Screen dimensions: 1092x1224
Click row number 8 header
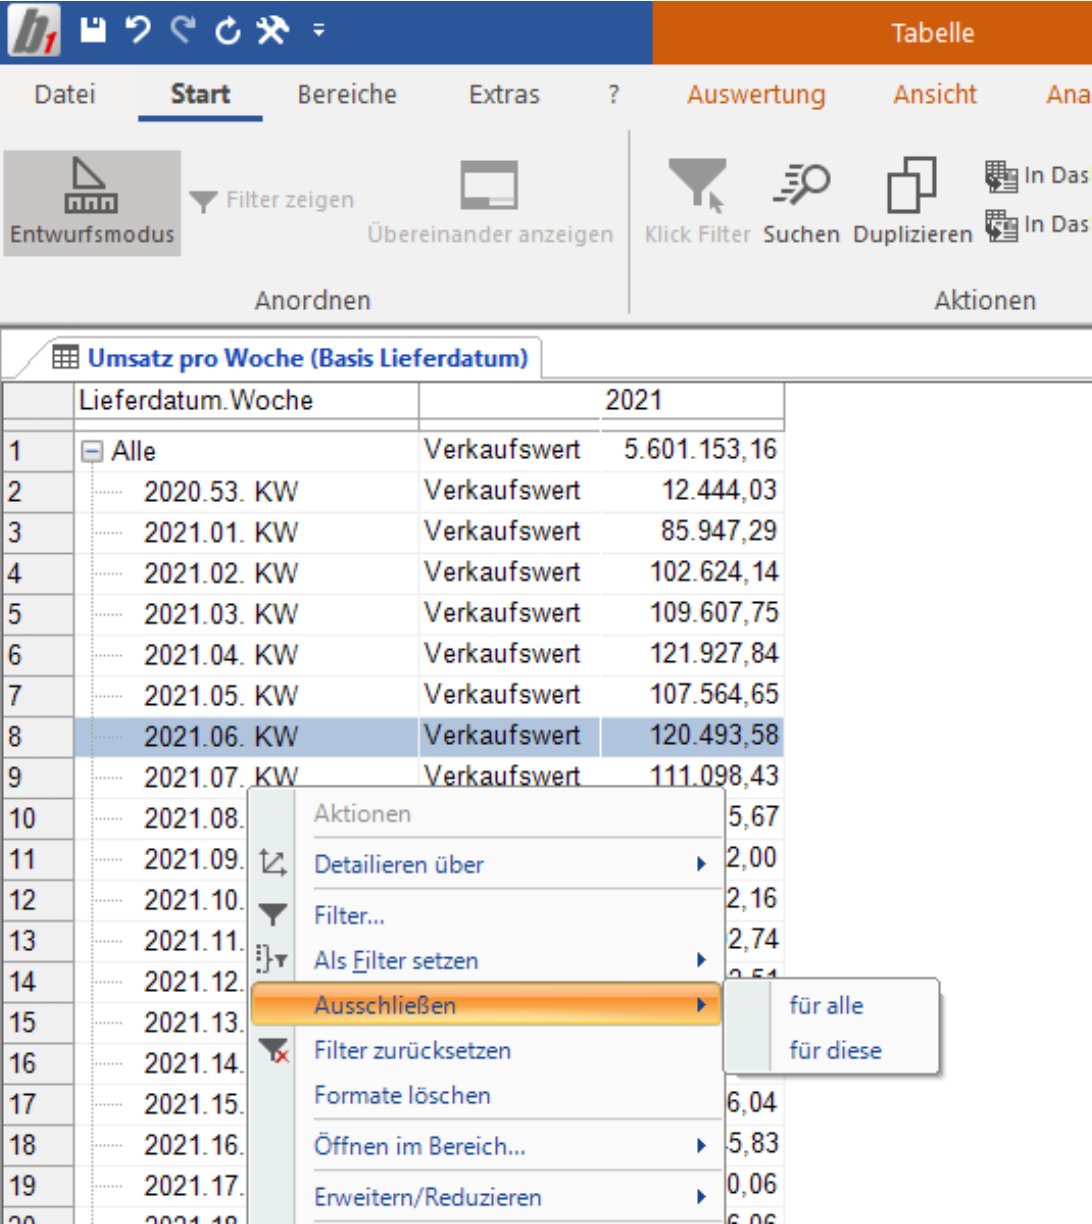pyautogui.click(x=38, y=737)
